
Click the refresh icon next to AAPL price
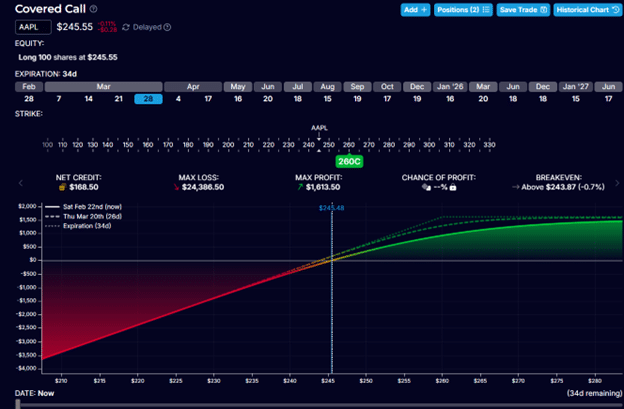[125, 26]
